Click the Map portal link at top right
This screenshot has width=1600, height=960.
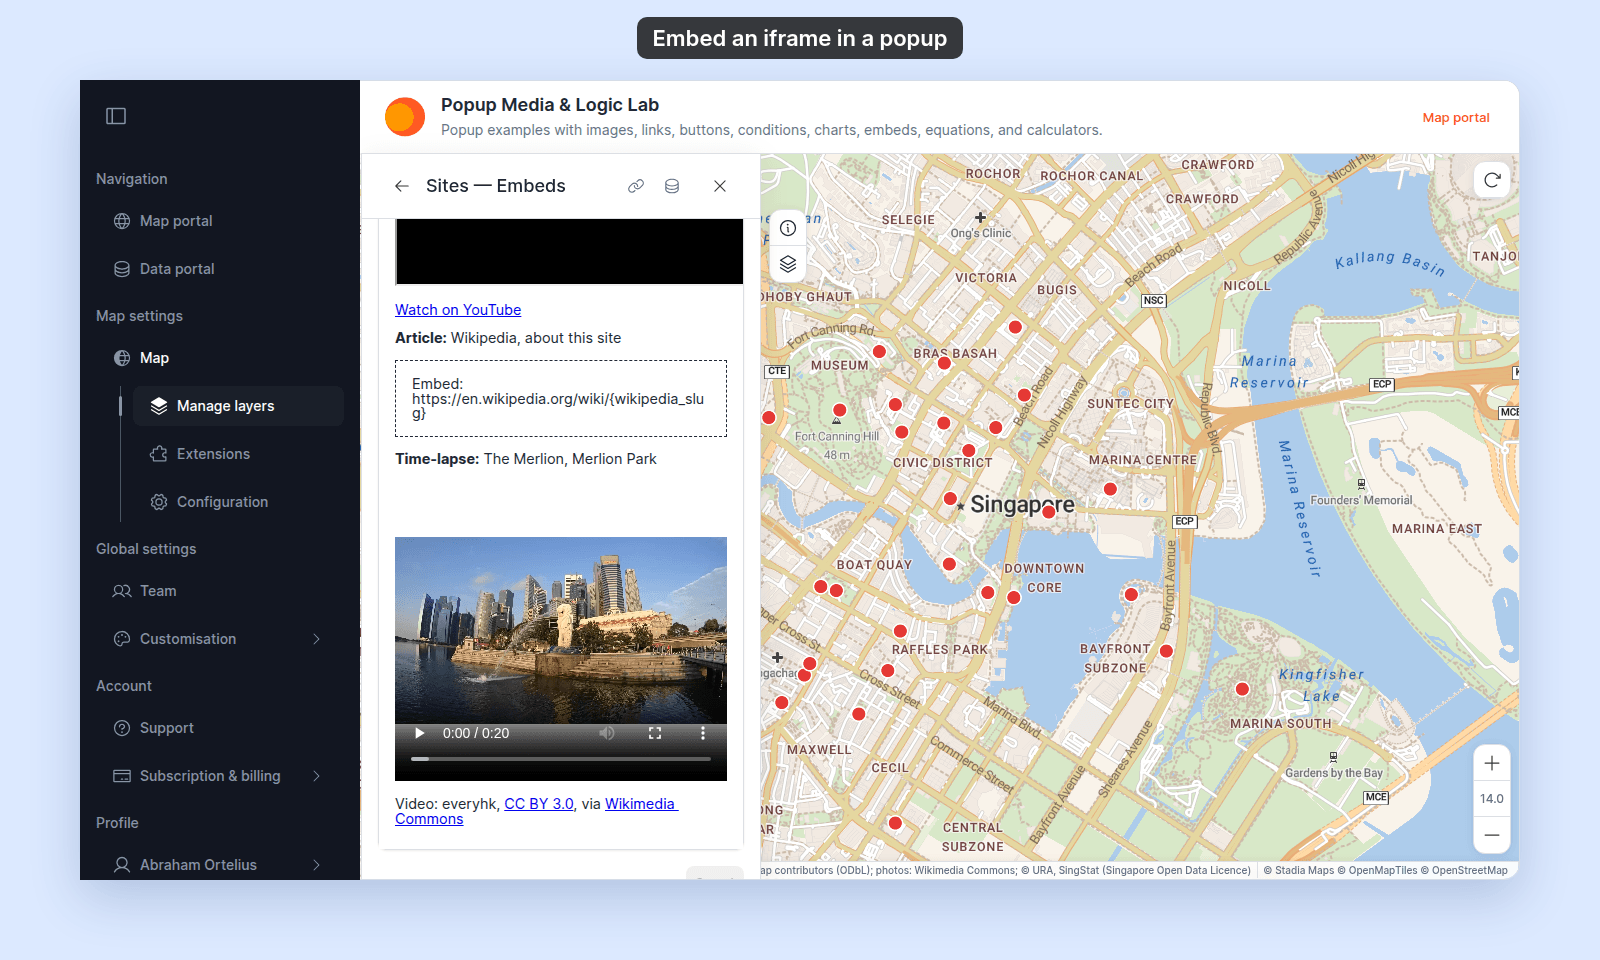click(1456, 118)
